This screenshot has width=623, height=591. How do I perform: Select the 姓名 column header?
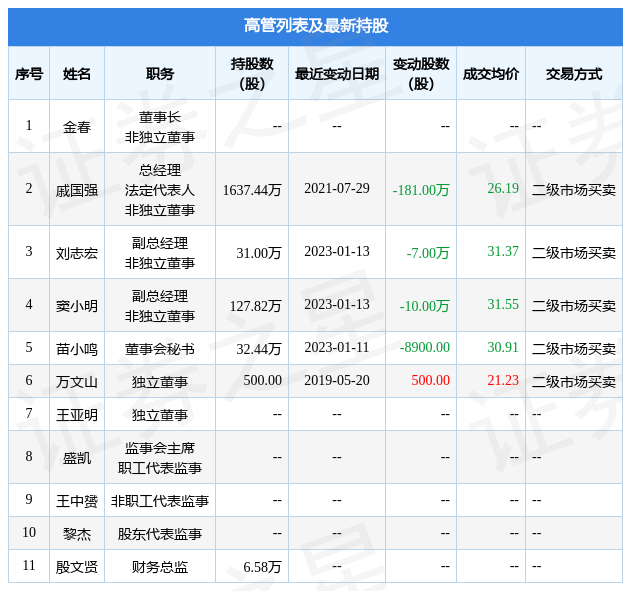pos(77,74)
